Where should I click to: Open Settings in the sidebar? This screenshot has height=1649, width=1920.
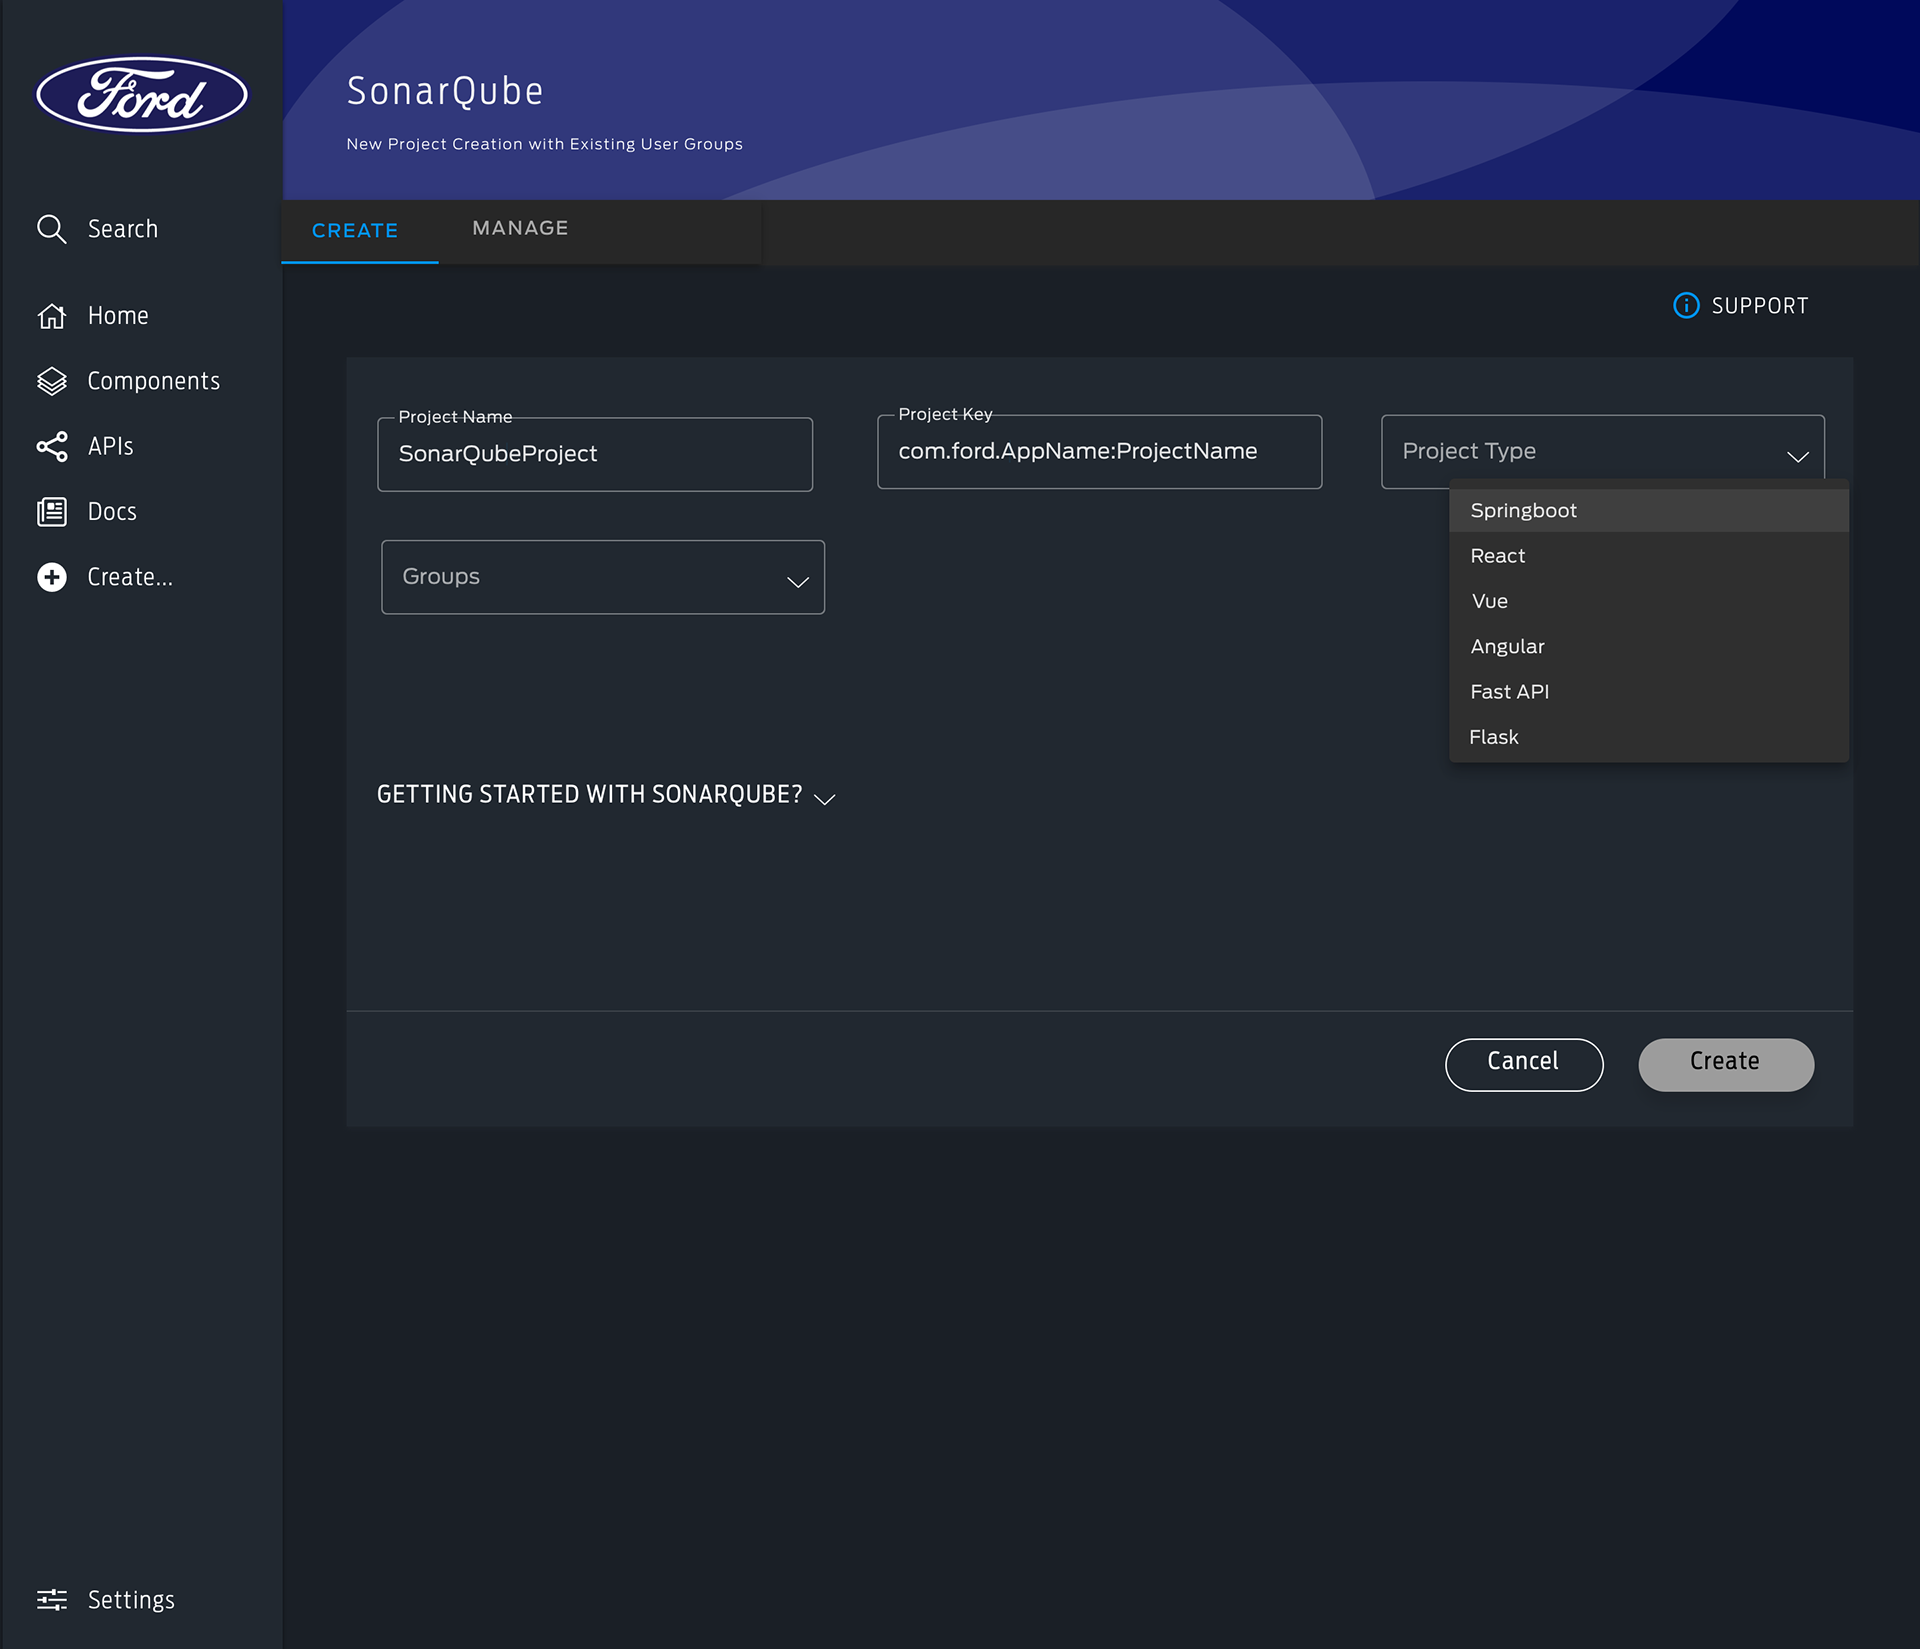(x=131, y=1599)
